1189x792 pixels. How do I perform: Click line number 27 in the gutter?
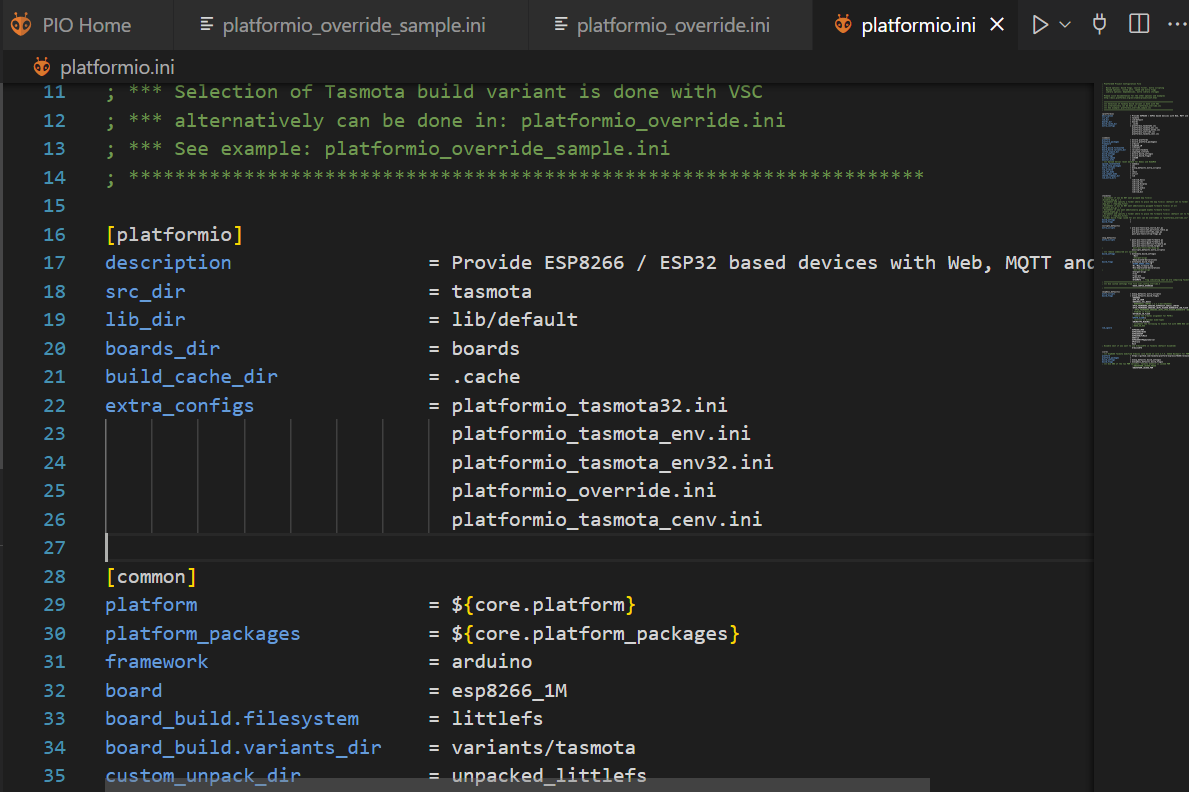pyautogui.click(x=55, y=548)
